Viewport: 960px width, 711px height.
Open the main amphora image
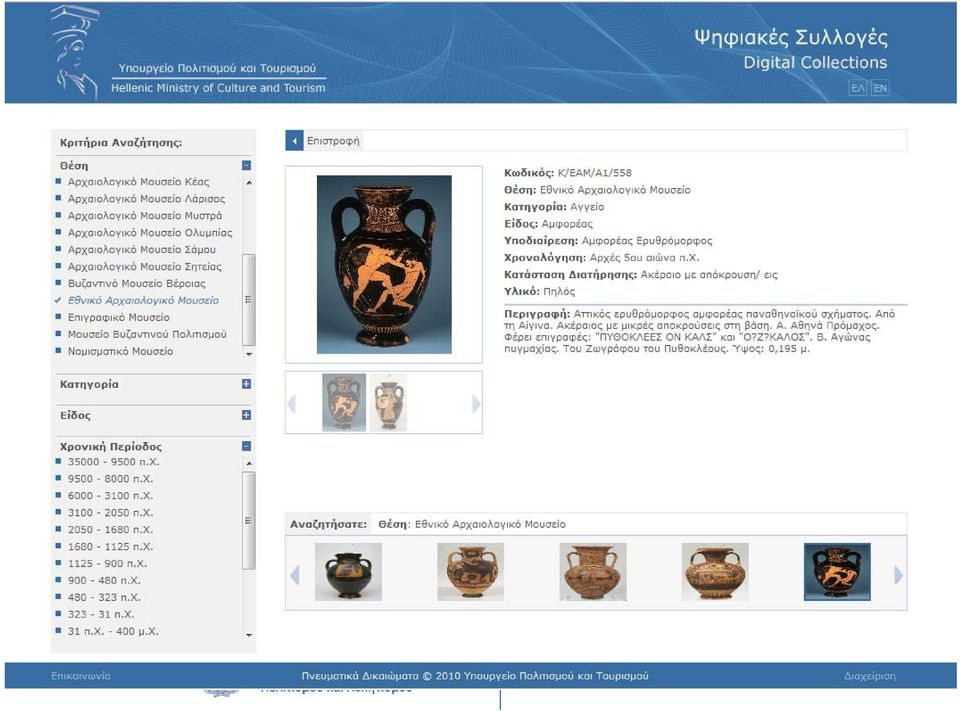(384, 265)
